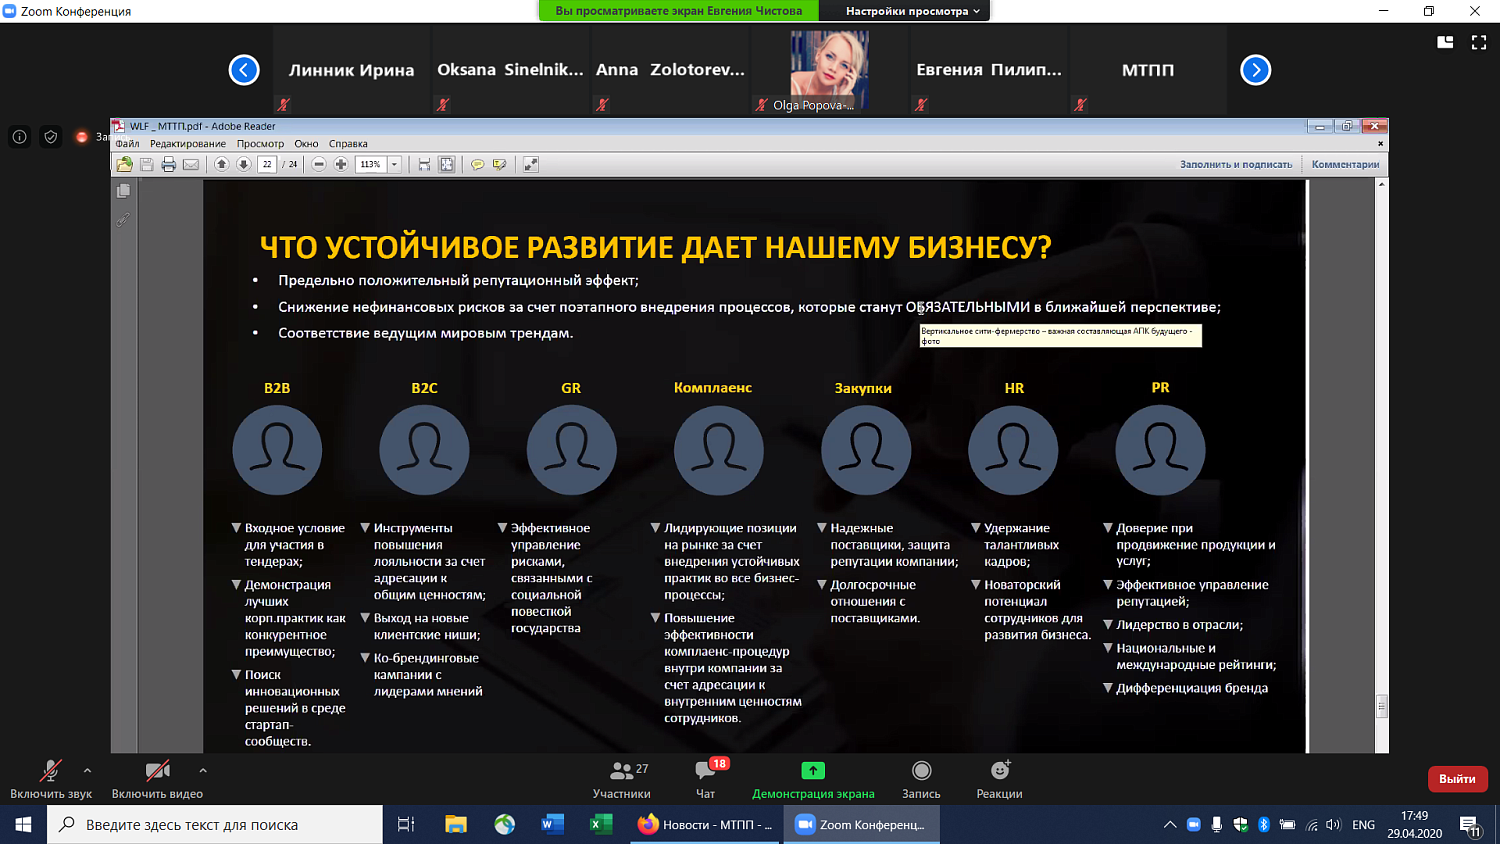This screenshot has height=844, width=1500.
Task: Open Windows notification center icon
Action: 1470,825
